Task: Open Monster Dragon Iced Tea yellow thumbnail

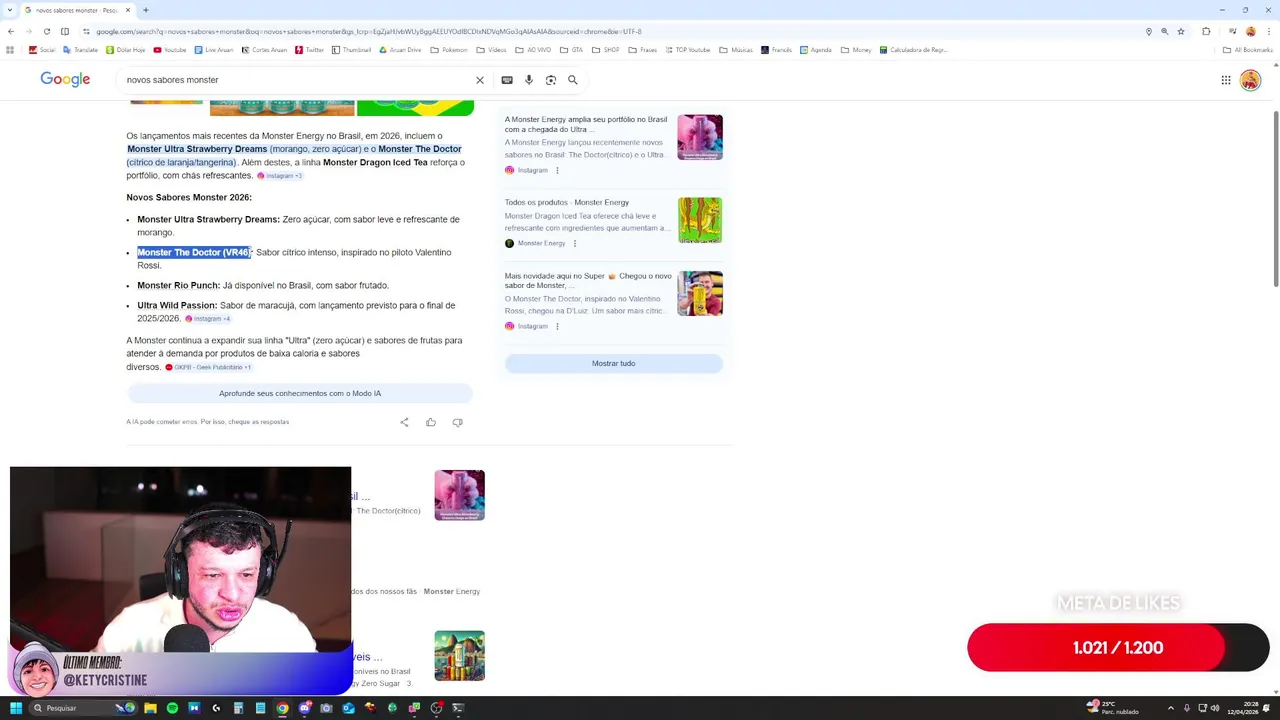Action: (700, 220)
